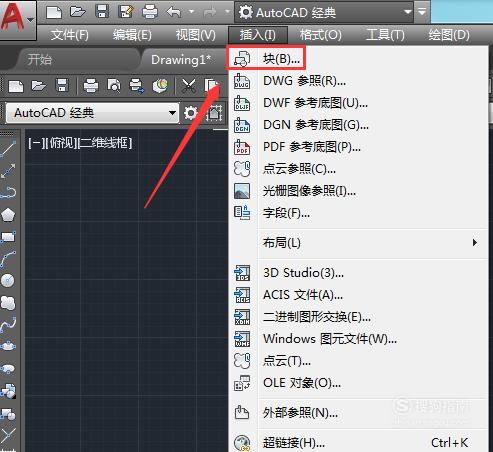This screenshot has height=452, width=493.
Task: Select the Arc tool
Action: (x=8, y=259)
